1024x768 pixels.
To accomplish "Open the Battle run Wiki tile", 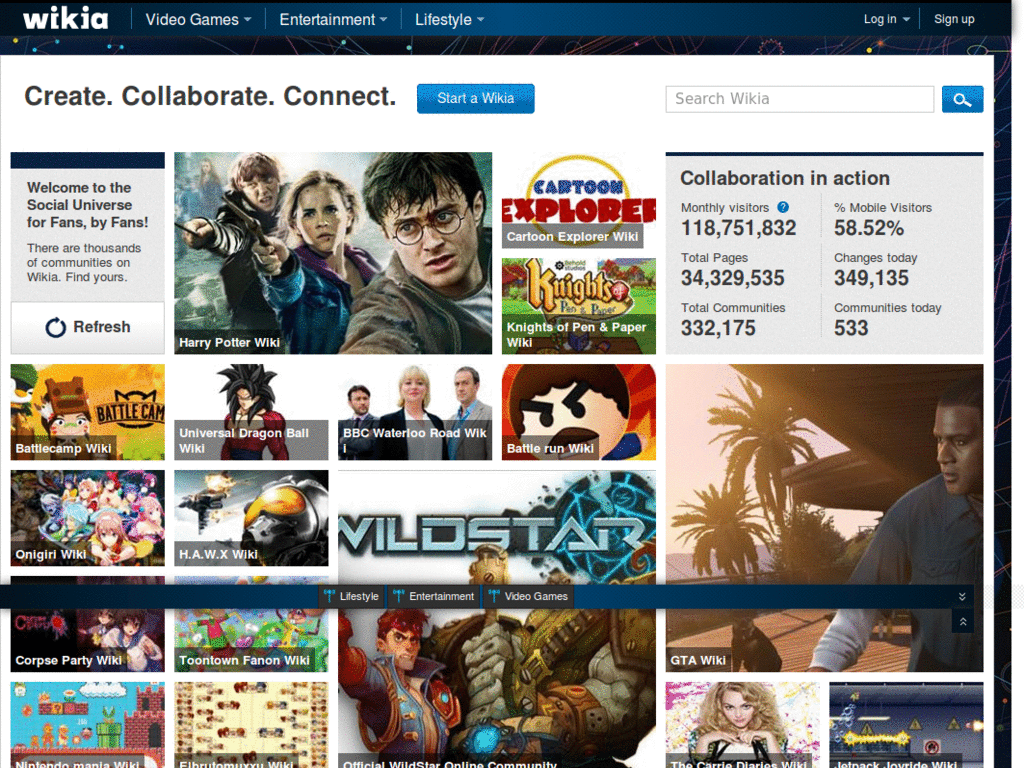I will click(579, 412).
